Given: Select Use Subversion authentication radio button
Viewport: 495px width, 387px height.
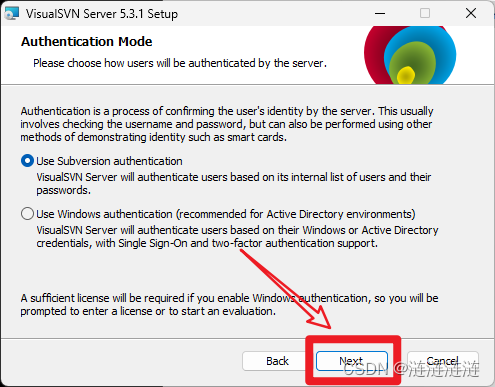Looking at the screenshot, I should 27,161.
